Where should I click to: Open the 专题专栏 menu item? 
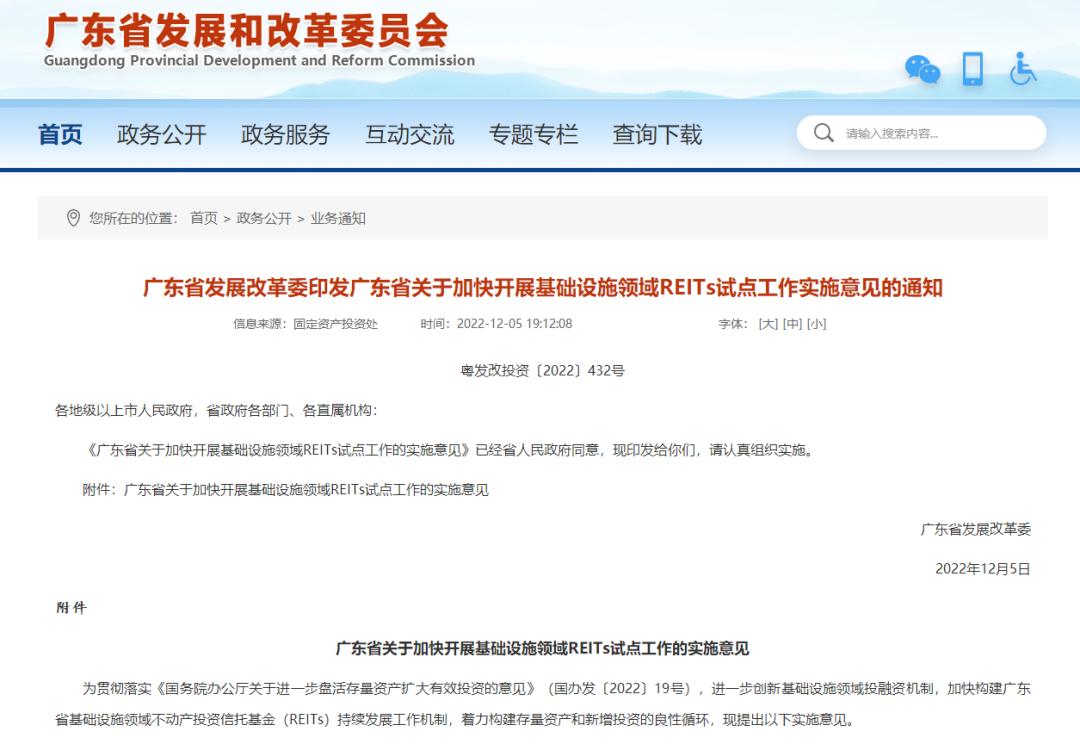click(534, 134)
